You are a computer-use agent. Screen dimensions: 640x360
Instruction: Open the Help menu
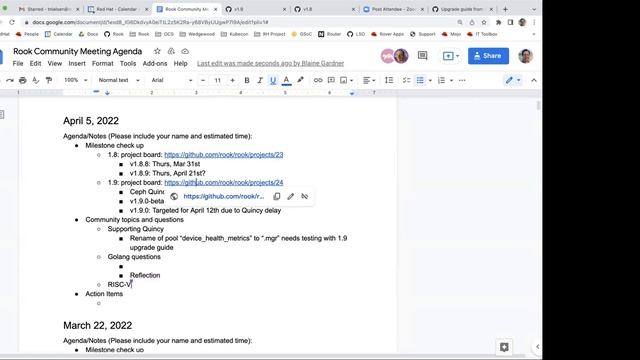(x=180, y=63)
